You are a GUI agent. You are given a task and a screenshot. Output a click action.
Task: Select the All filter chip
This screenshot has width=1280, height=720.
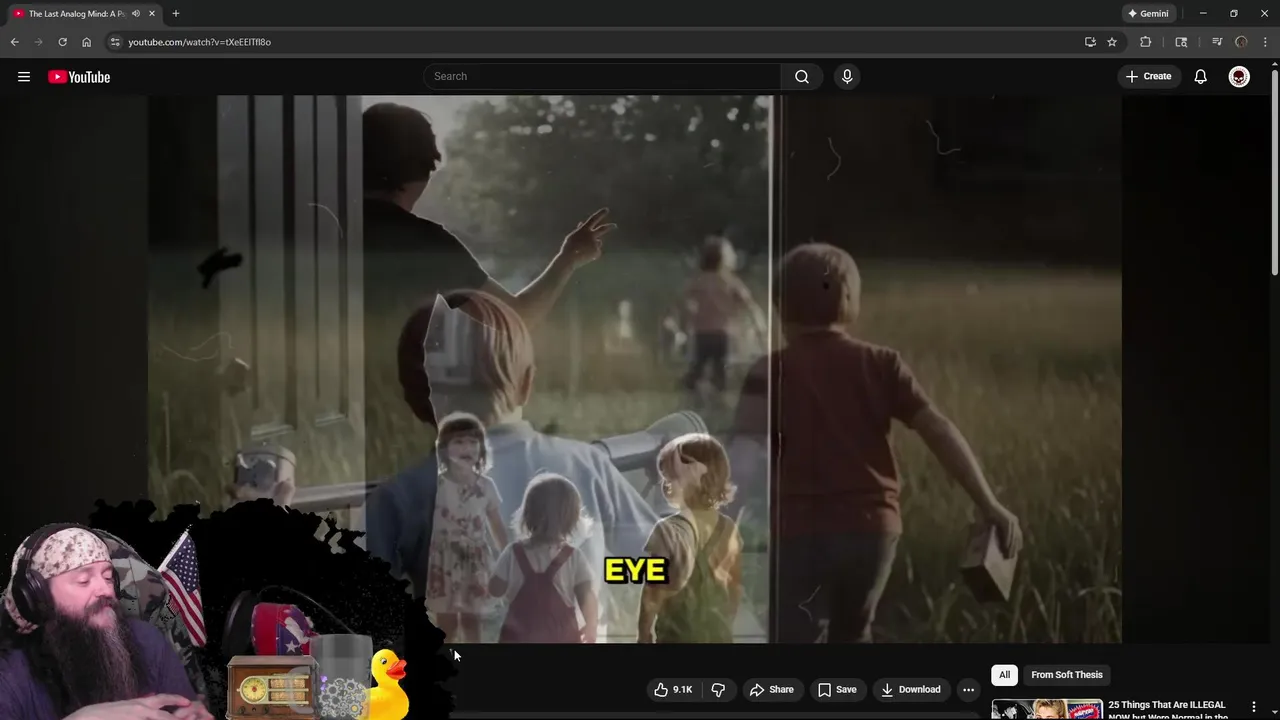[x=1004, y=675]
